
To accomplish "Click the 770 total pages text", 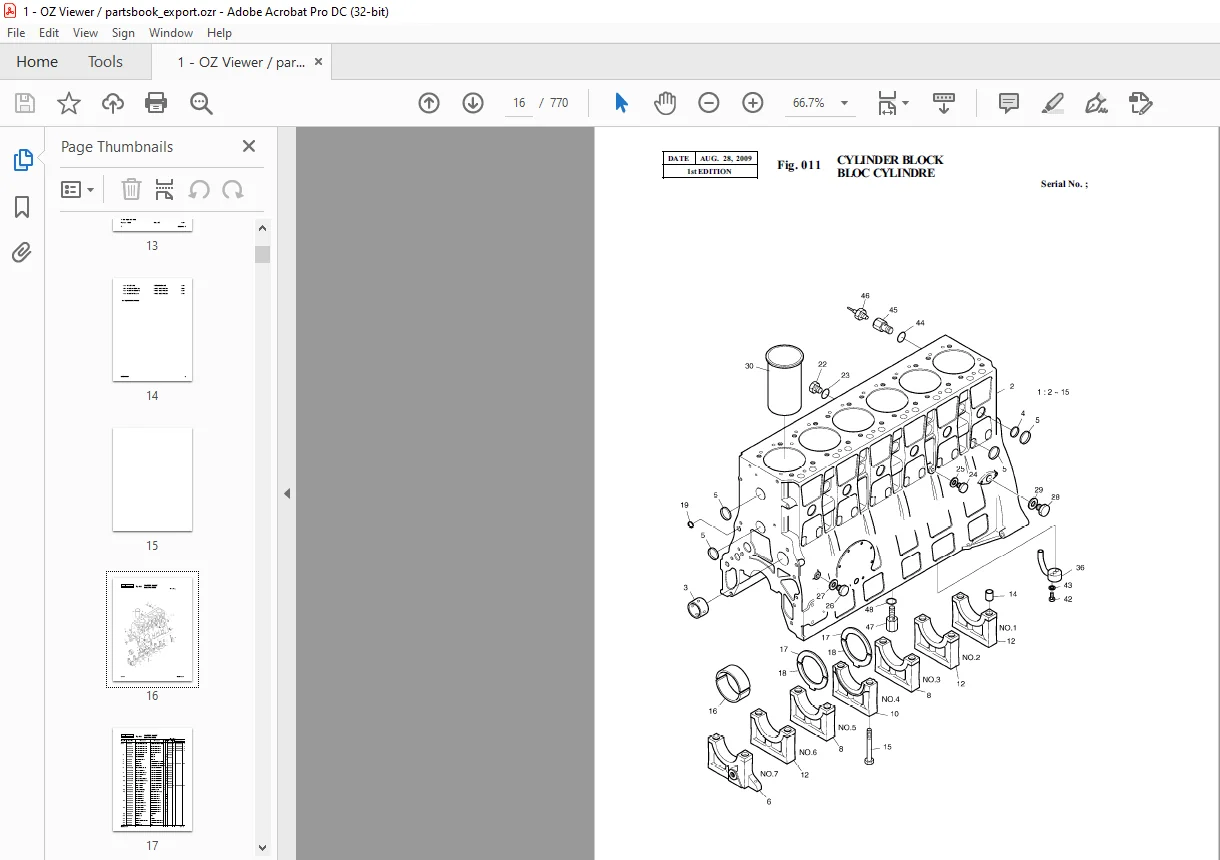I will pos(559,103).
